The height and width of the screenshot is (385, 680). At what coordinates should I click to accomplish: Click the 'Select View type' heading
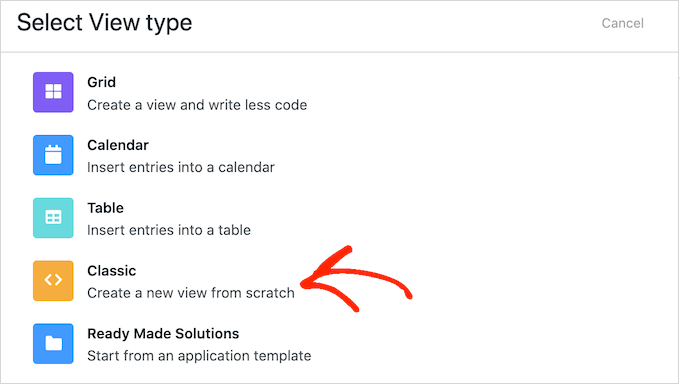[x=105, y=23]
